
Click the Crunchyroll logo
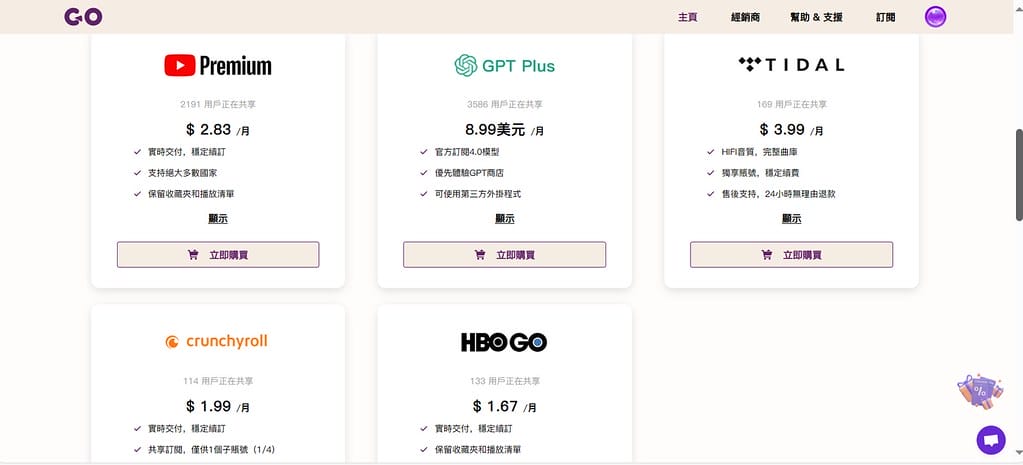tap(217, 341)
